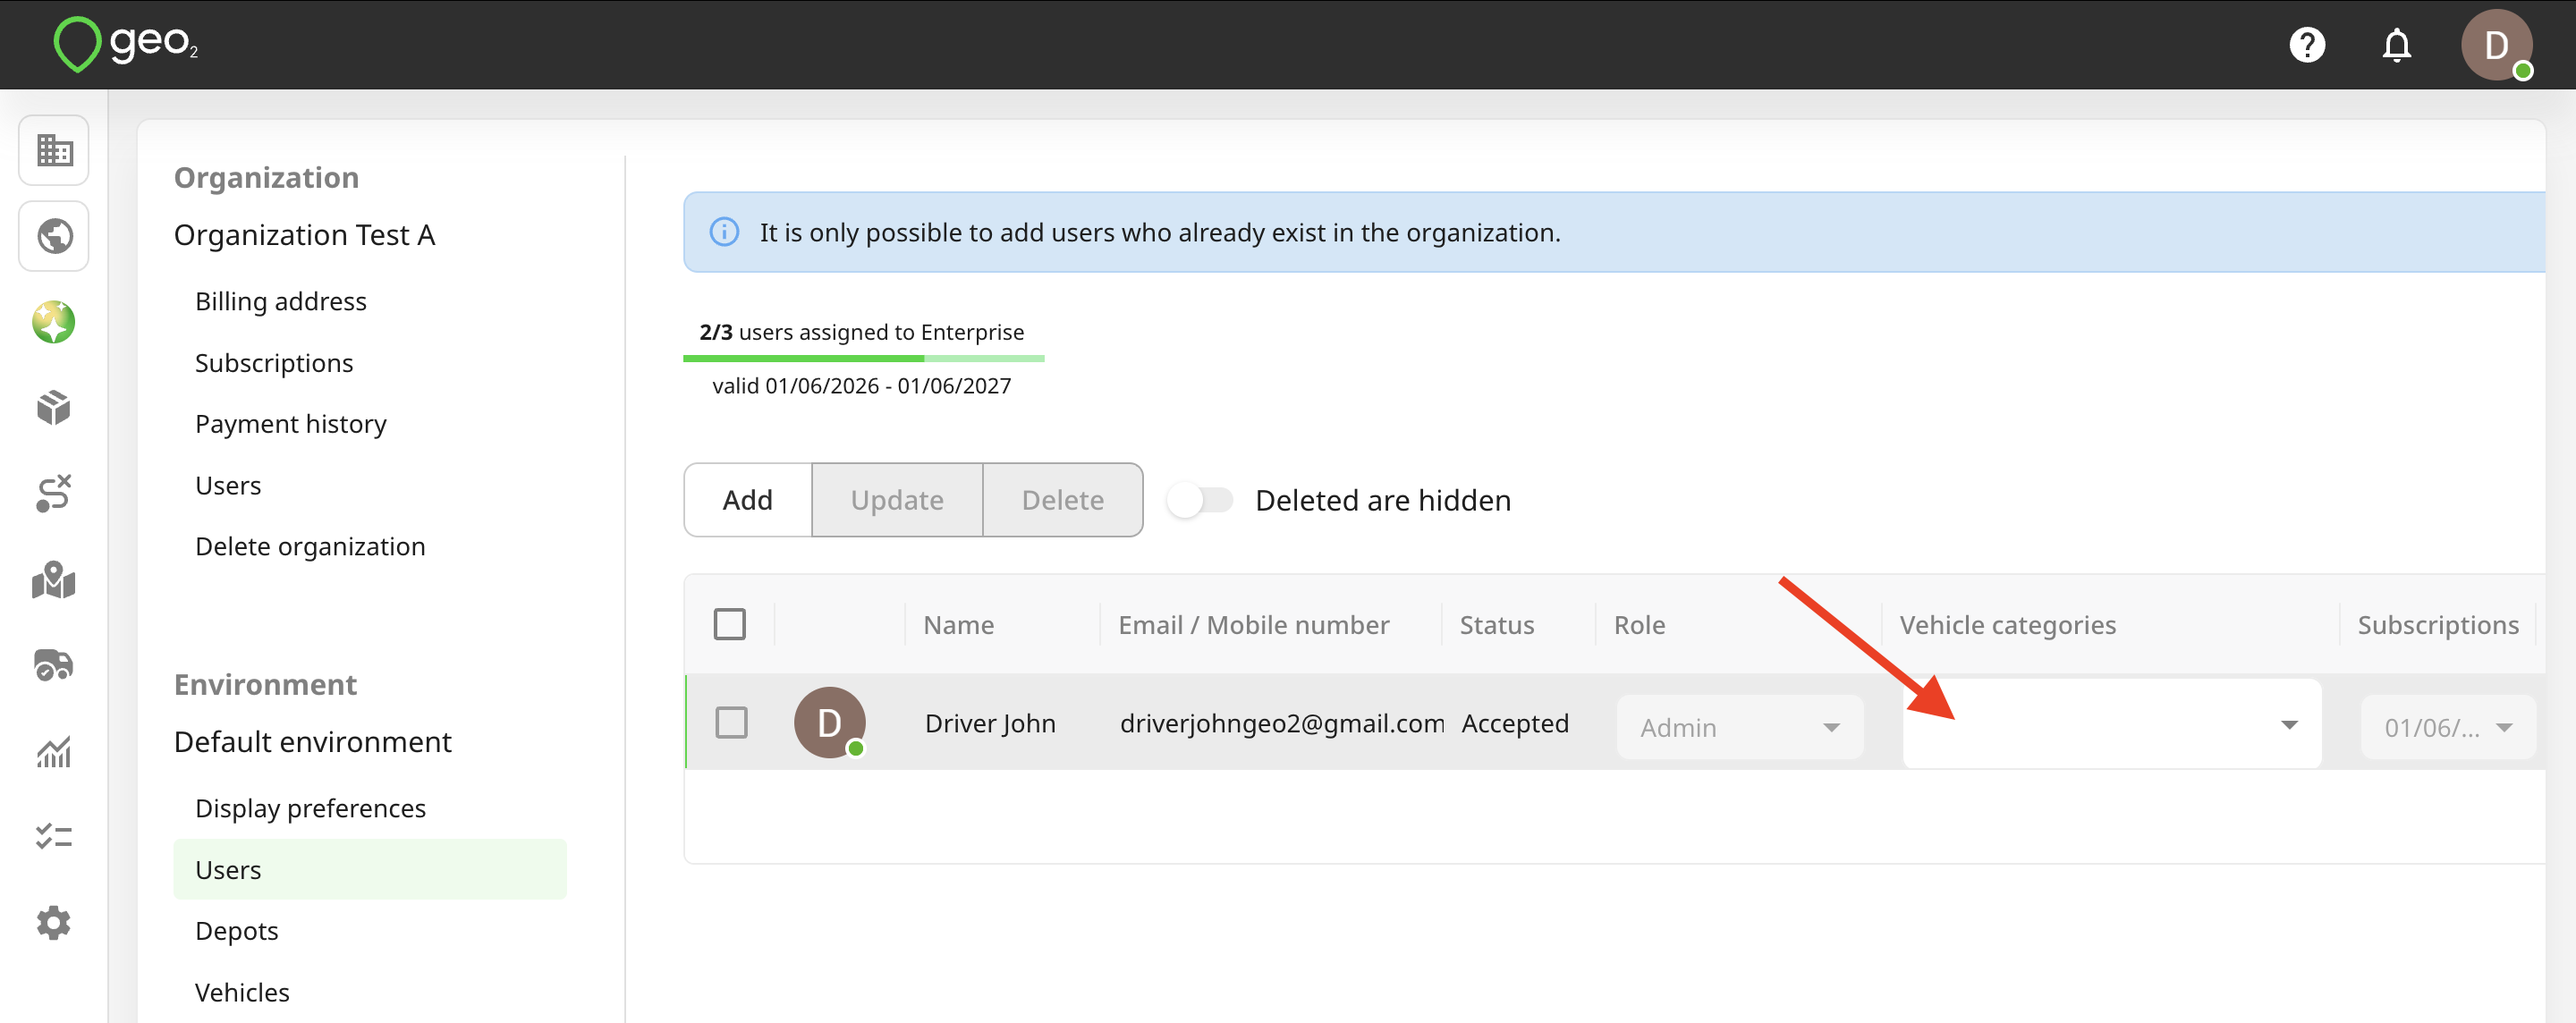2576x1023 pixels.
Task: Click the Email / Mobile number column header
Action: [x=1254, y=625]
